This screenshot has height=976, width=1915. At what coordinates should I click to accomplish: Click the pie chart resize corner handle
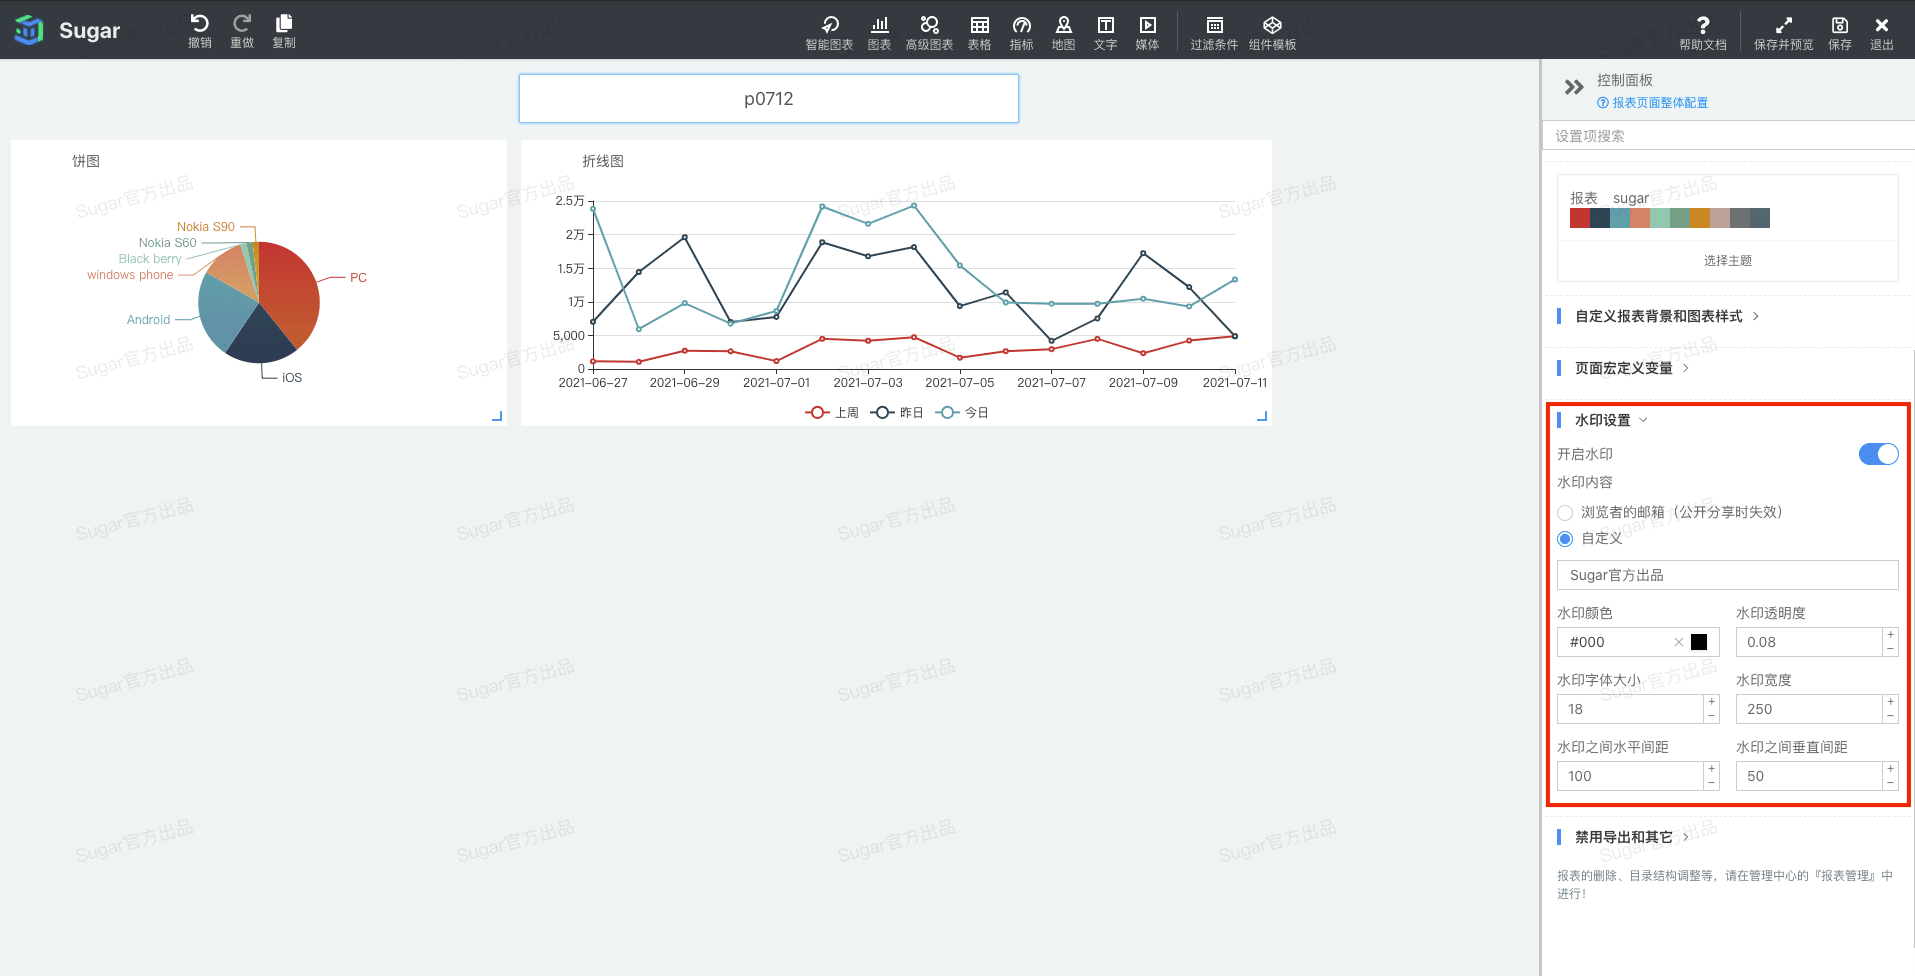coord(497,416)
